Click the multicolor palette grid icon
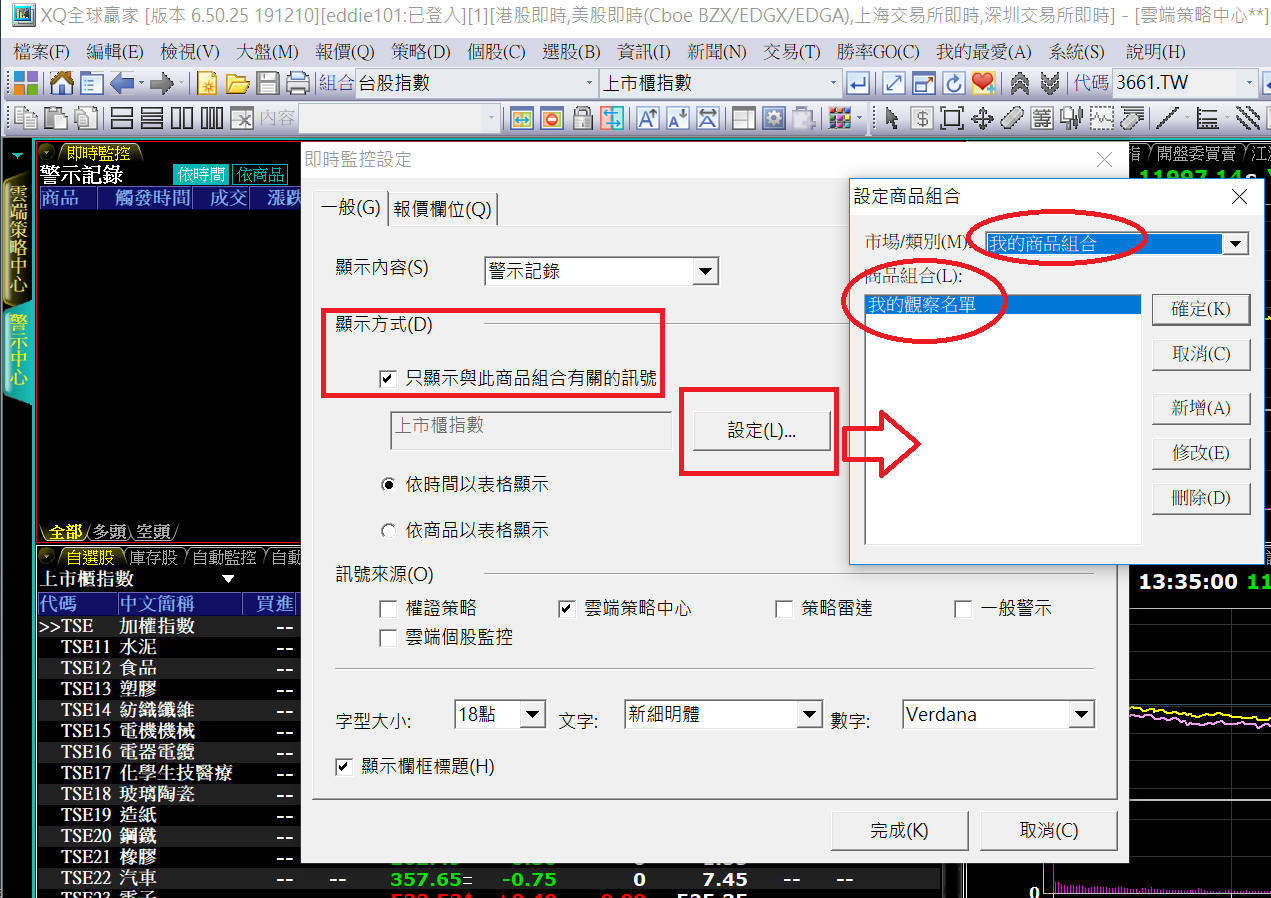This screenshot has height=898, width=1271. [840, 119]
